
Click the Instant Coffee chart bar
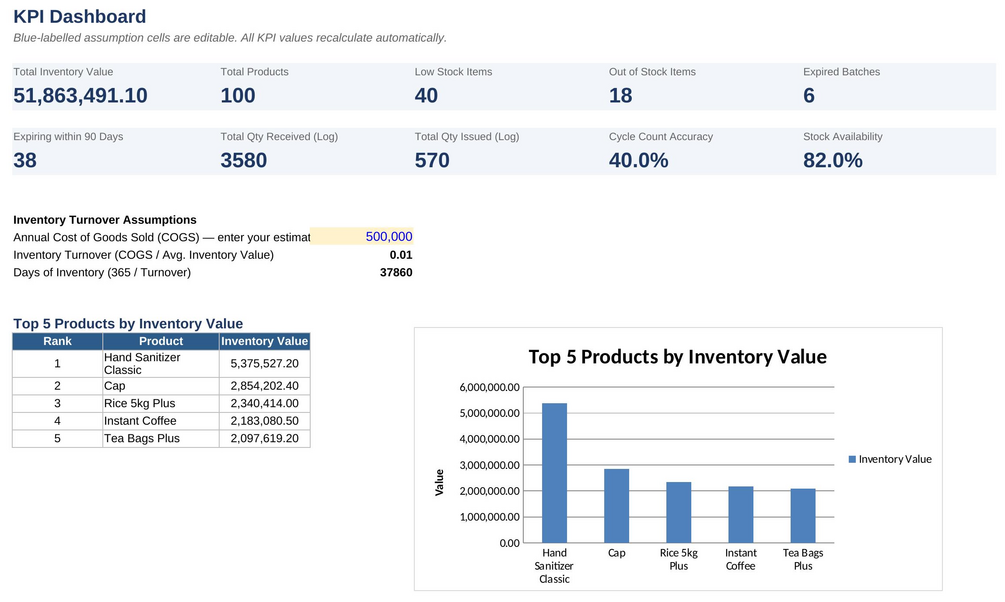pyautogui.click(x=741, y=515)
